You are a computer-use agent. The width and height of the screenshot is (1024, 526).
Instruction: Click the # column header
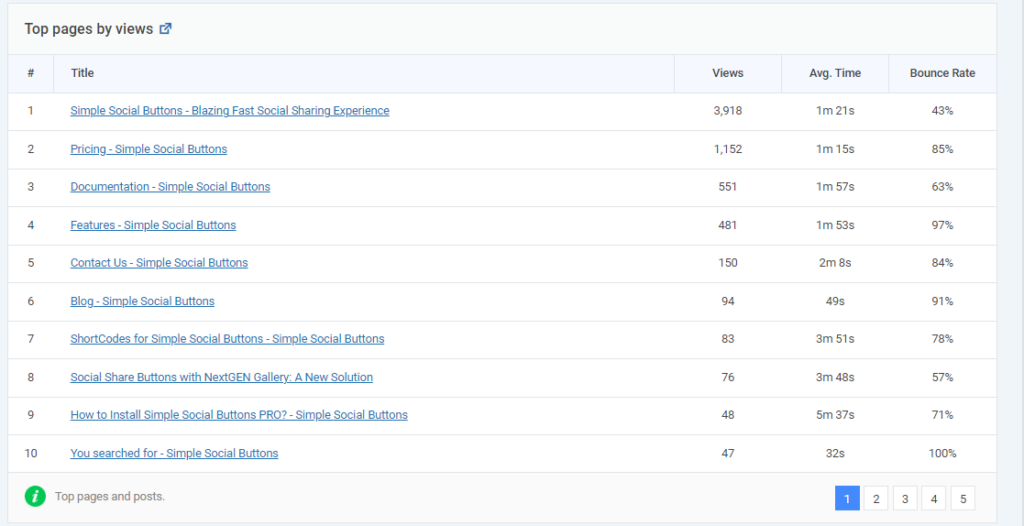click(31, 73)
